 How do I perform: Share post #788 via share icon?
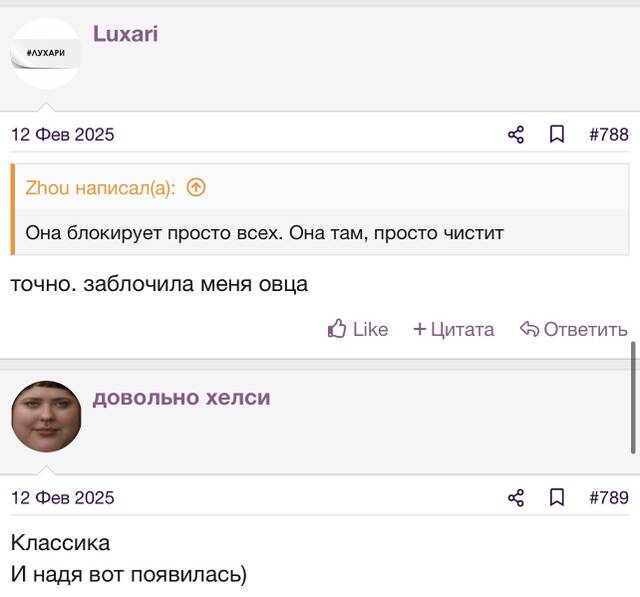516,135
